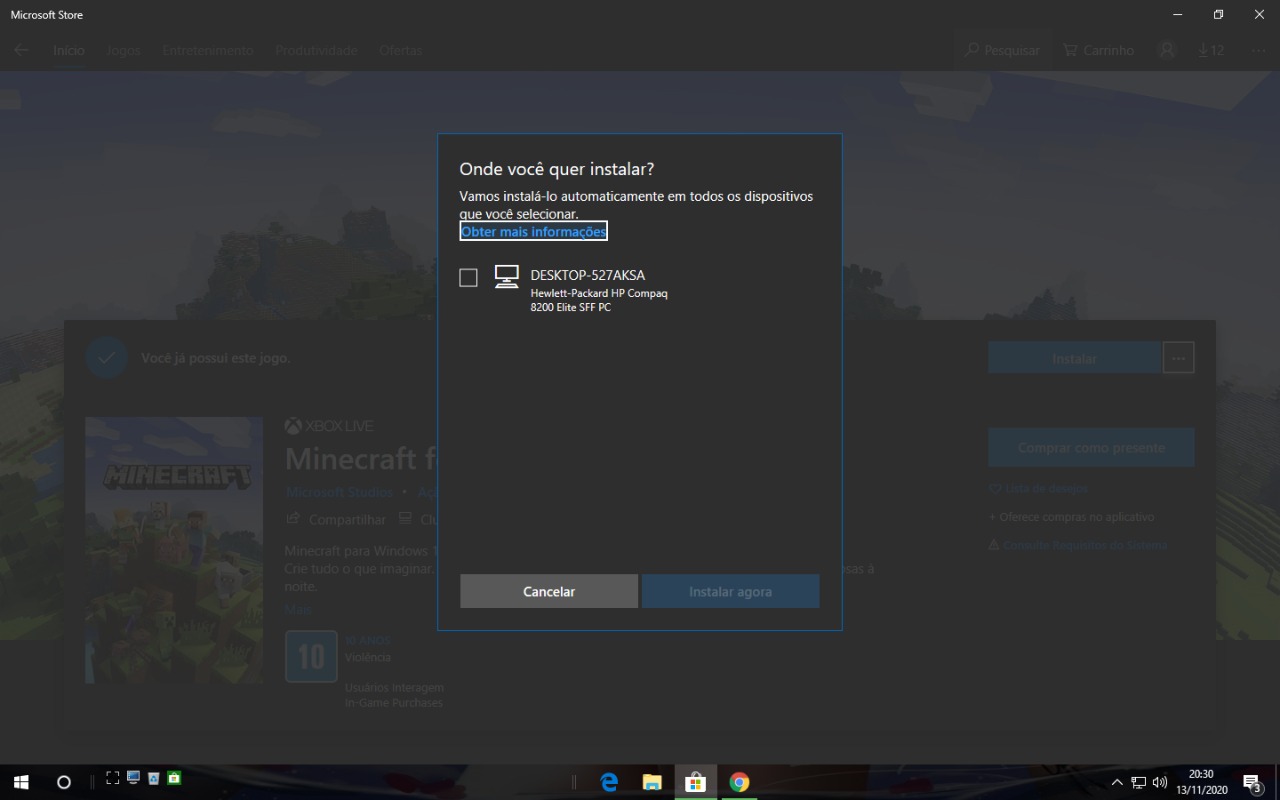The width and height of the screenshot is (1280, 800).
Task: Go back with the arrow icon
Action: point(21,50)
